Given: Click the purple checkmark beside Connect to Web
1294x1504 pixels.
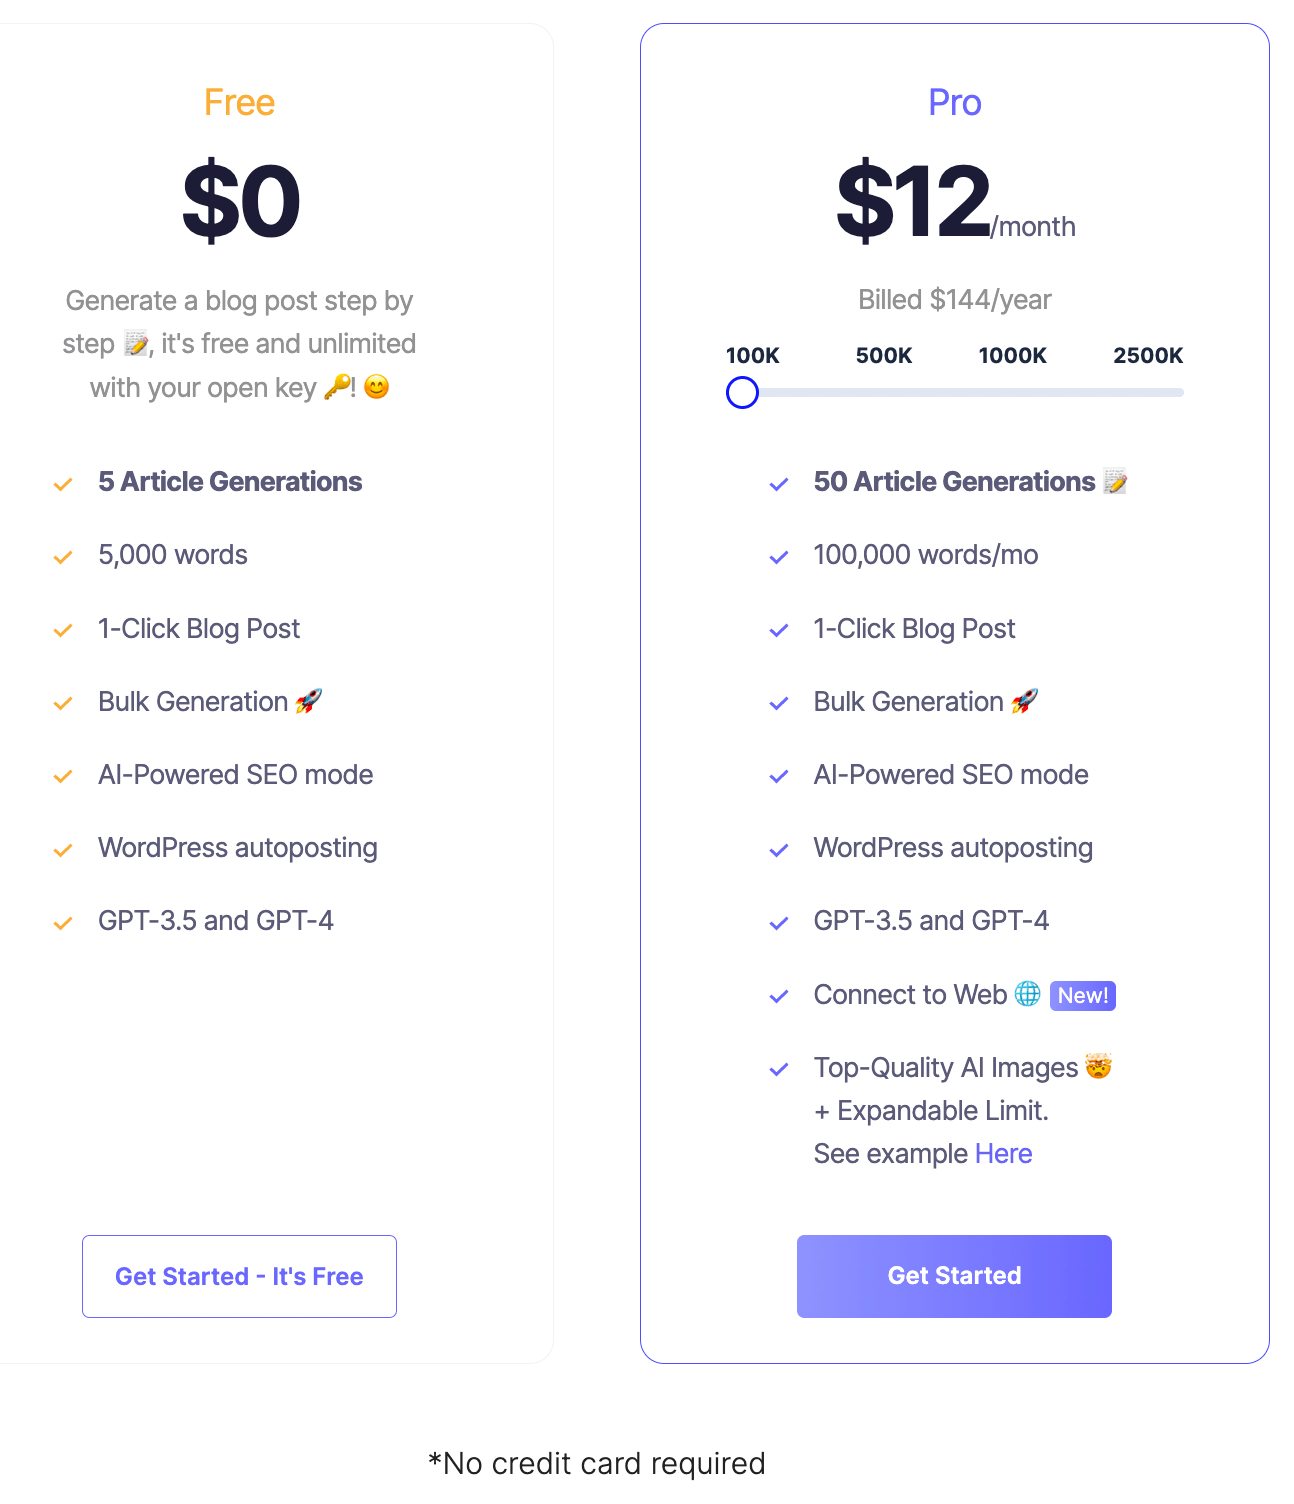Looking at the screenshot, I should [x=779, y=996].
